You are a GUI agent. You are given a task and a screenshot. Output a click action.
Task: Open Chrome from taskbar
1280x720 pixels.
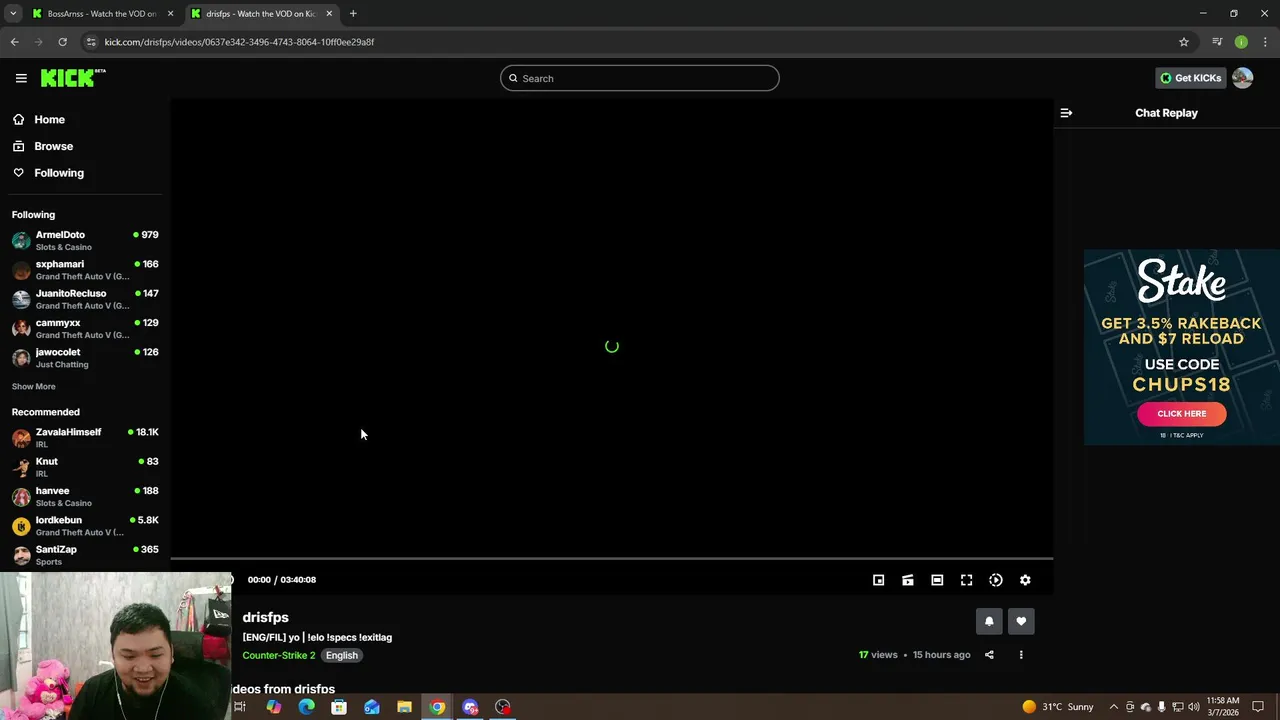click(x=437, y=707)
